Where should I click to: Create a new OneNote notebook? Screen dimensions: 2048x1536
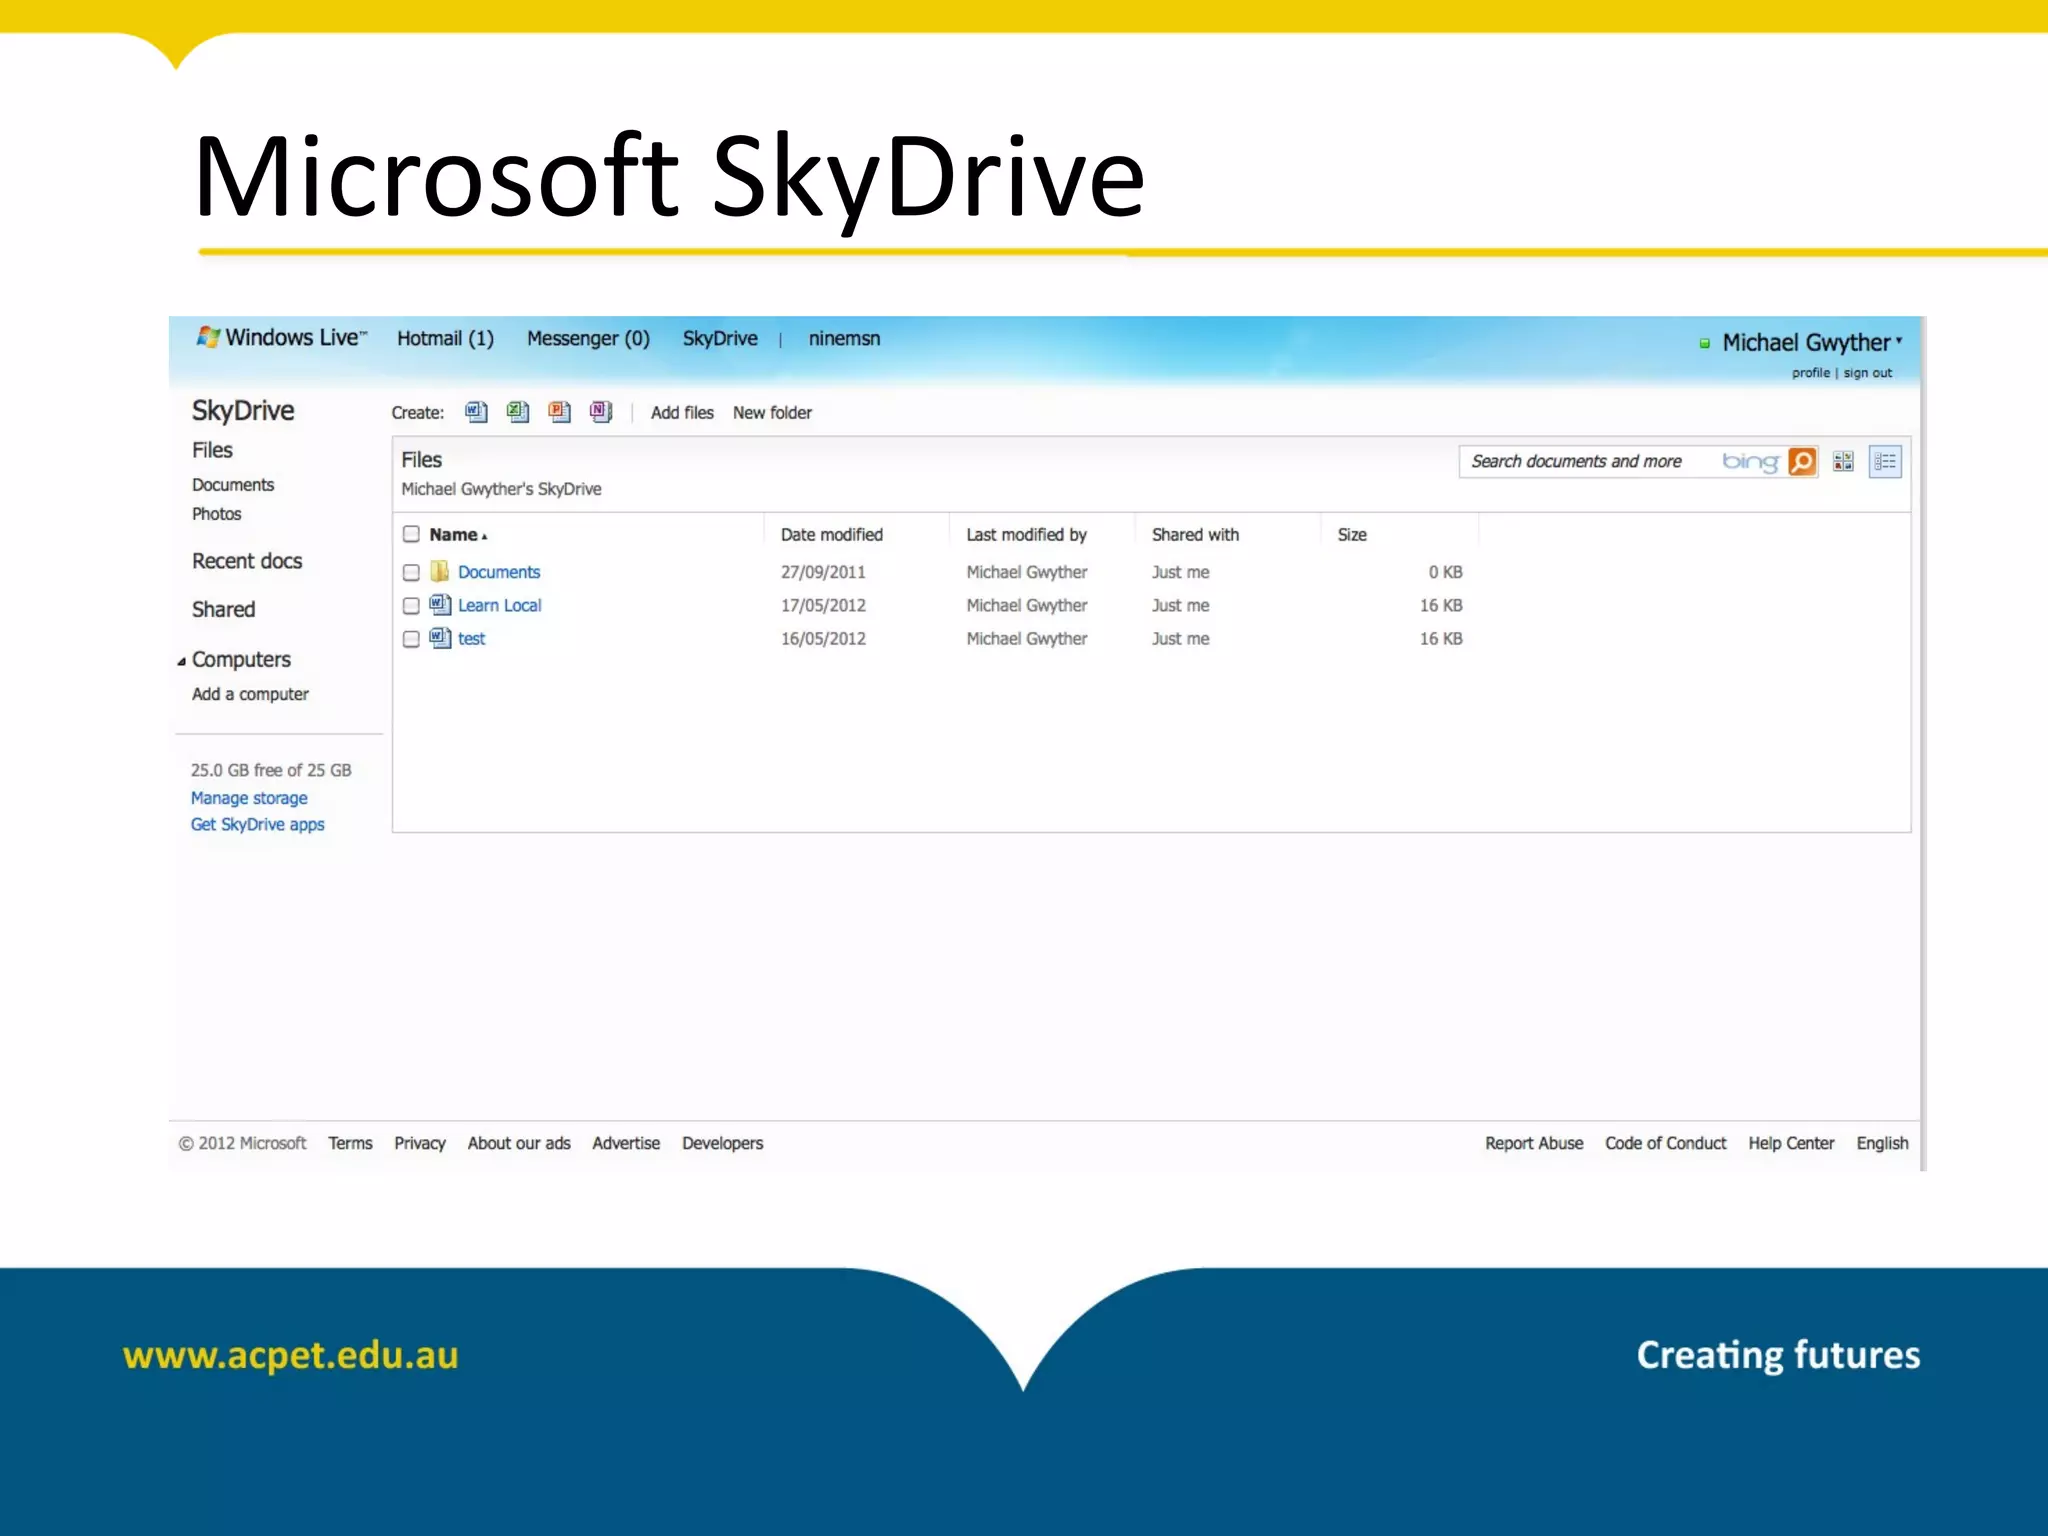coord(601,412)
